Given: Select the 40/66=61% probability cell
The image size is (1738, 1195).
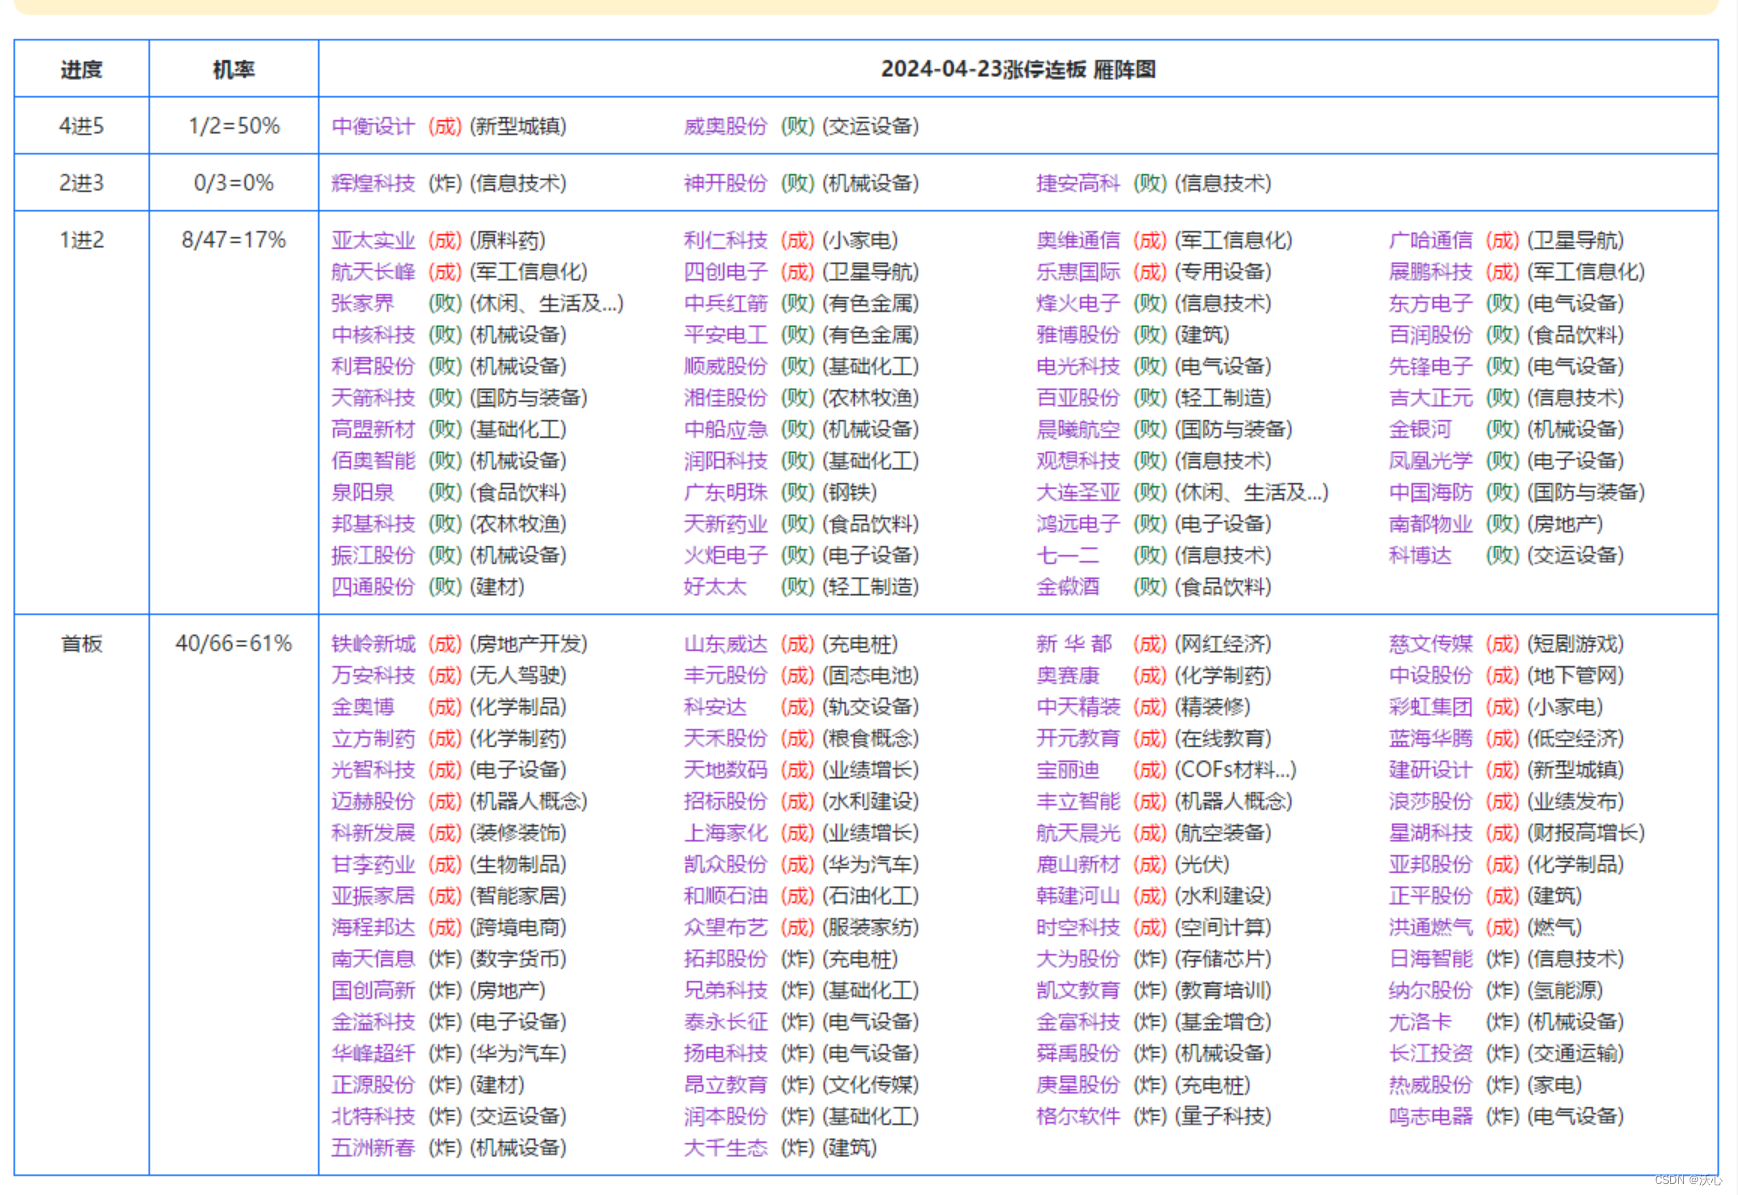Looking at the screenshot, I should [234, 644].
